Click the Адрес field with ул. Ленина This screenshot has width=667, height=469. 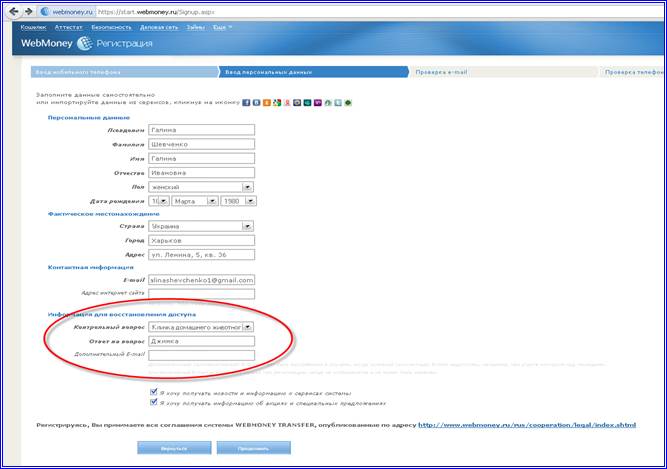click(202, 255)
